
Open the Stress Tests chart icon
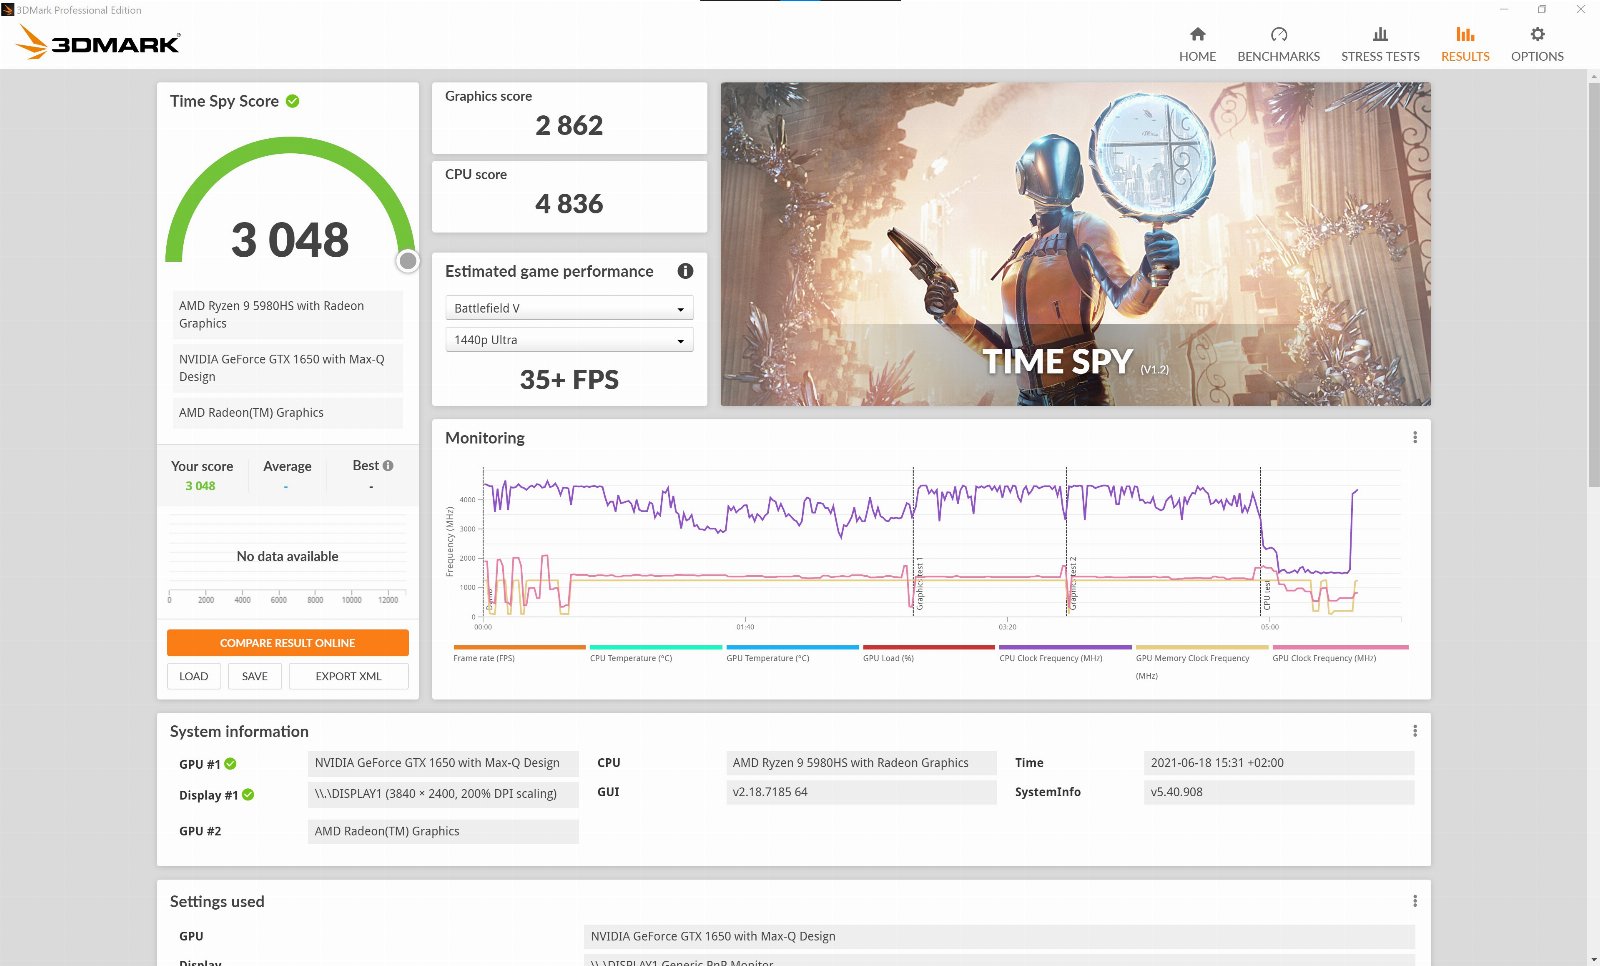[x=1380, y=34]
